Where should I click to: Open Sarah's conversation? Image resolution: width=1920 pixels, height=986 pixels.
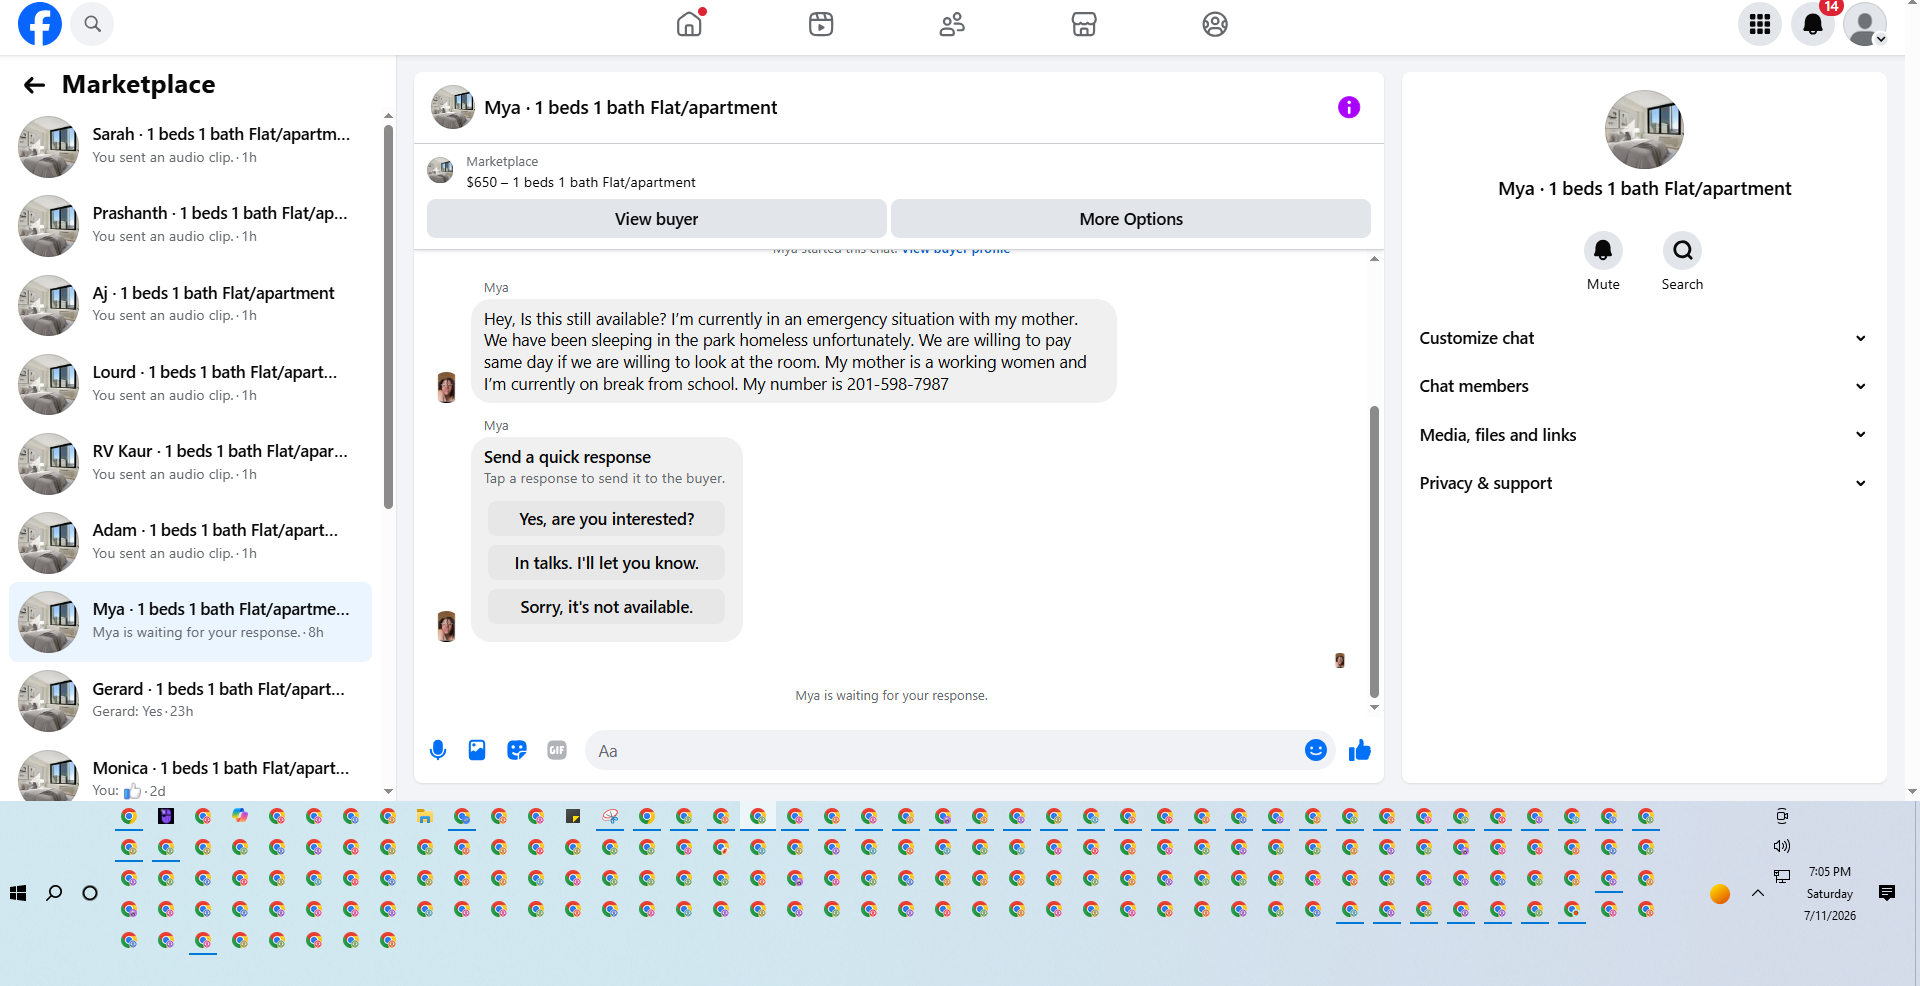click(190, 146)
